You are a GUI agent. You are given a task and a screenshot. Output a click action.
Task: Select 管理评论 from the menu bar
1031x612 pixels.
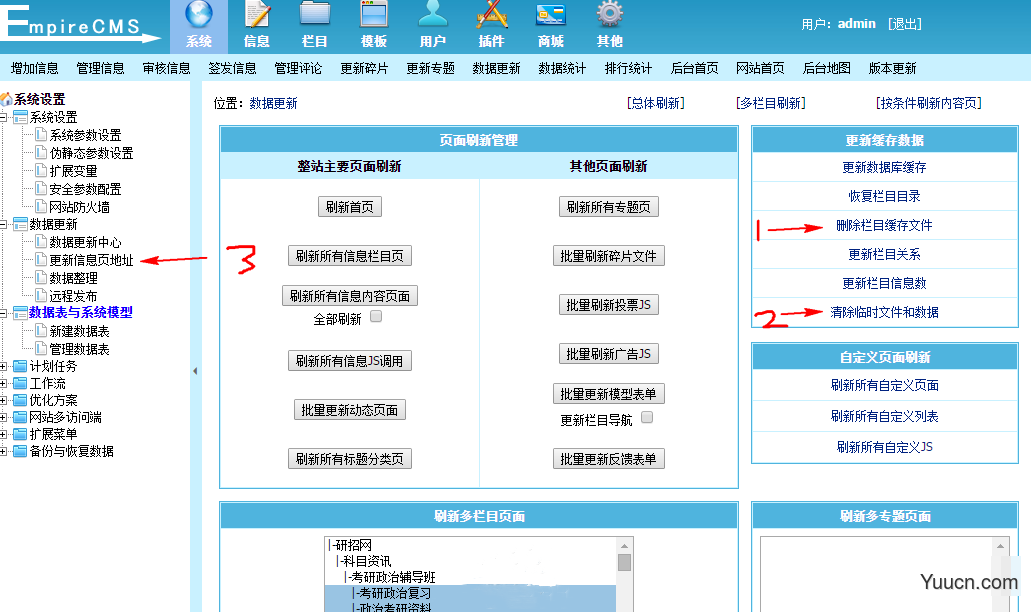298,69
